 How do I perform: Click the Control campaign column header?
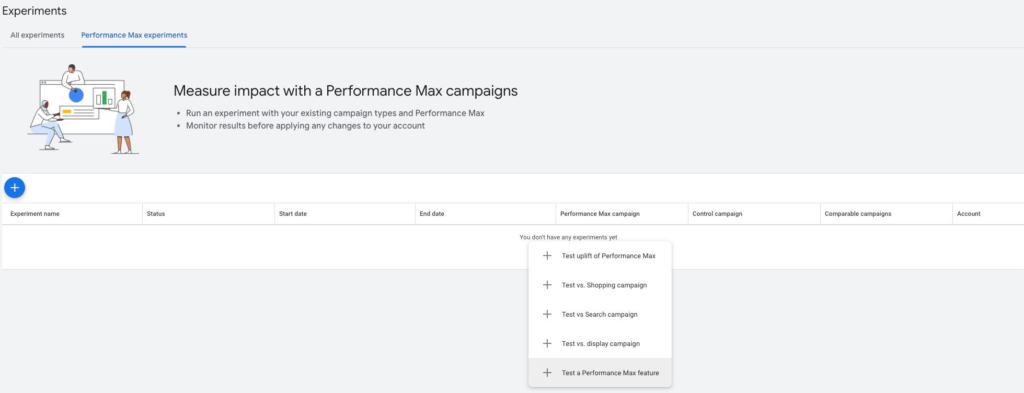coord(717,214)
